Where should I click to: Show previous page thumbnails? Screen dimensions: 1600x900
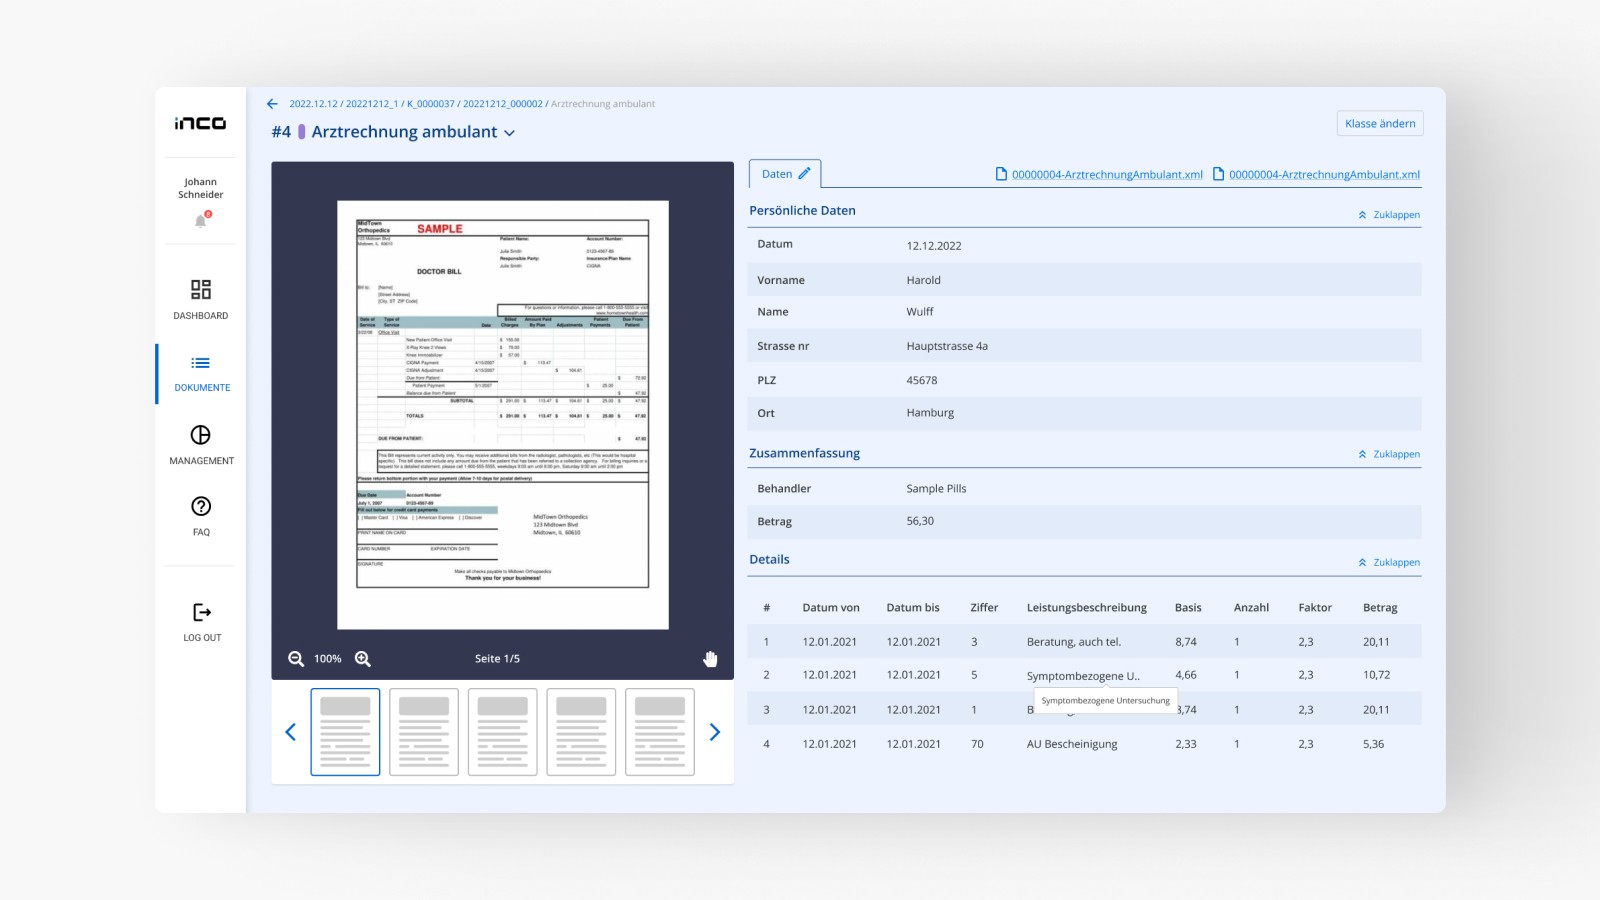[x=291, y=732]
